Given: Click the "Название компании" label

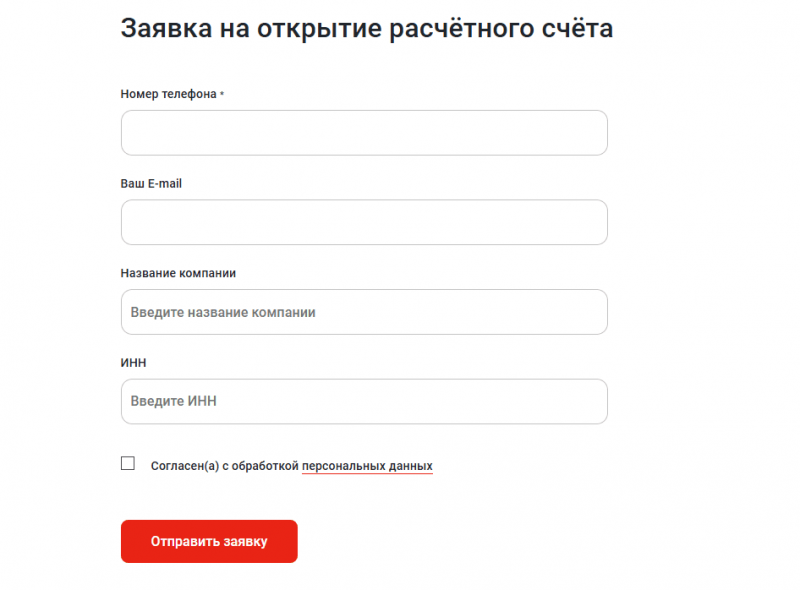Looking at the screenshot, I should [177, 273].
